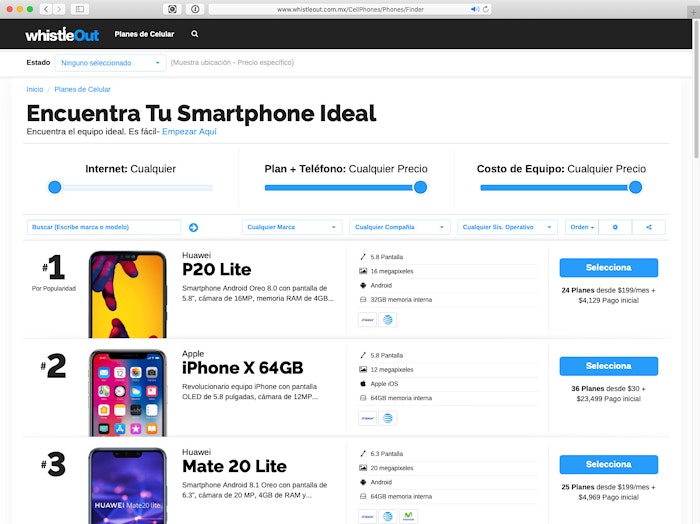Click the 'Empezar Aquí' link
This screenshot has width=700, height=524.
click(189, 132)
